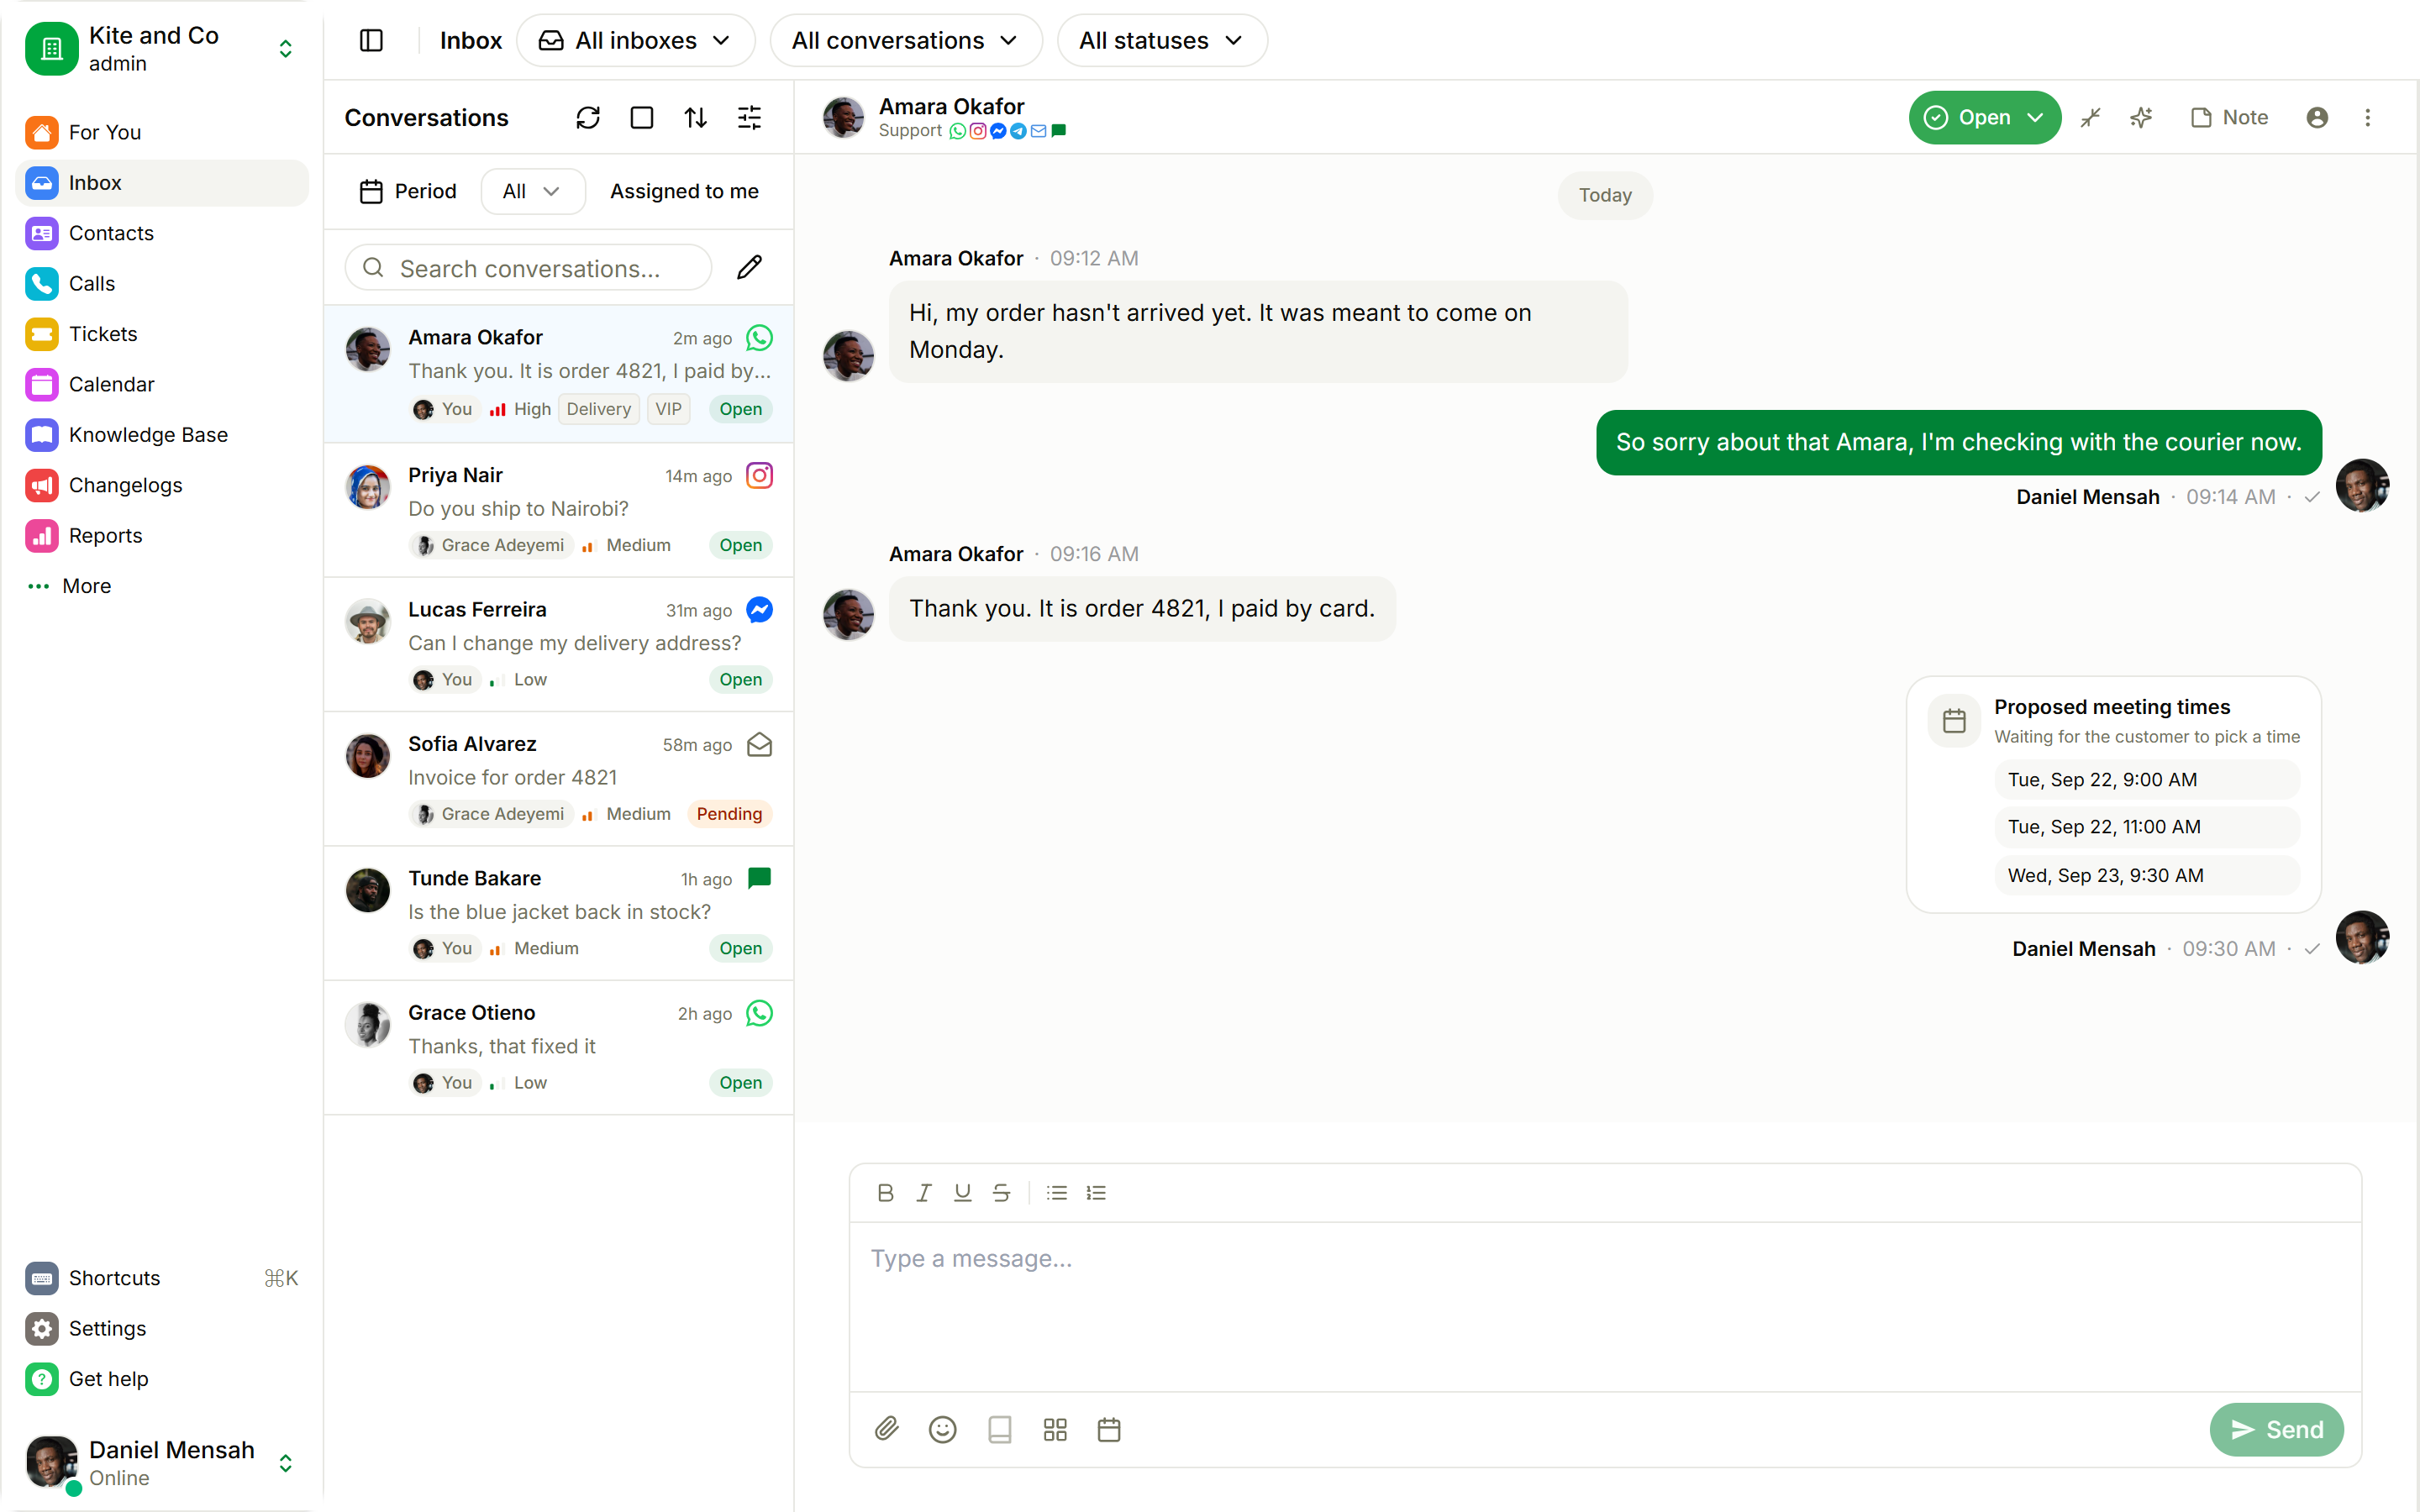Expand the All conversations dropdown

click(906, 40)
